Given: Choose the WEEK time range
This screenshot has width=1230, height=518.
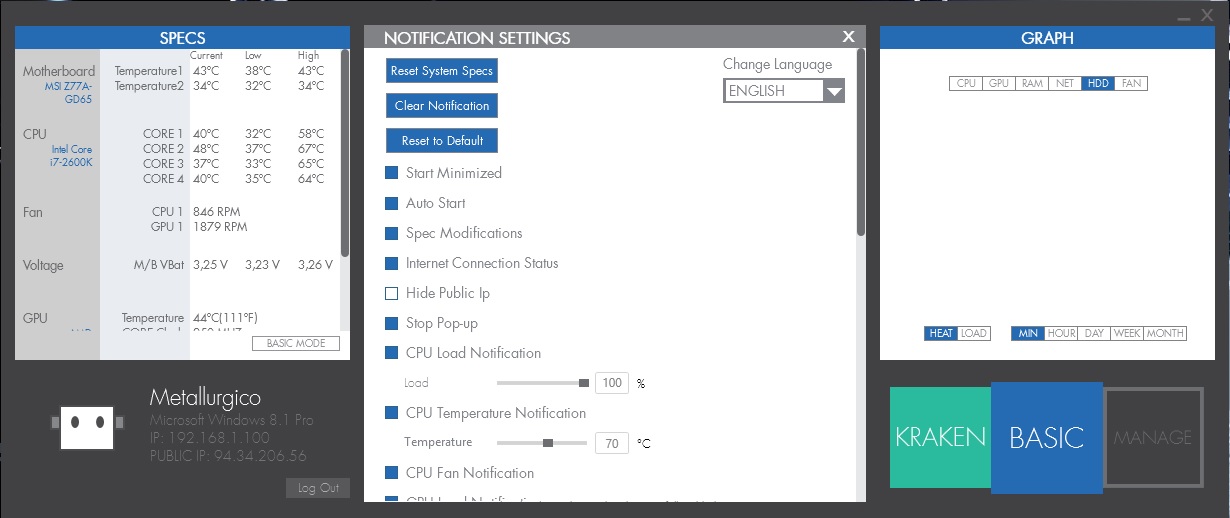Looking at the screenshot, I should coord(1127,333).
